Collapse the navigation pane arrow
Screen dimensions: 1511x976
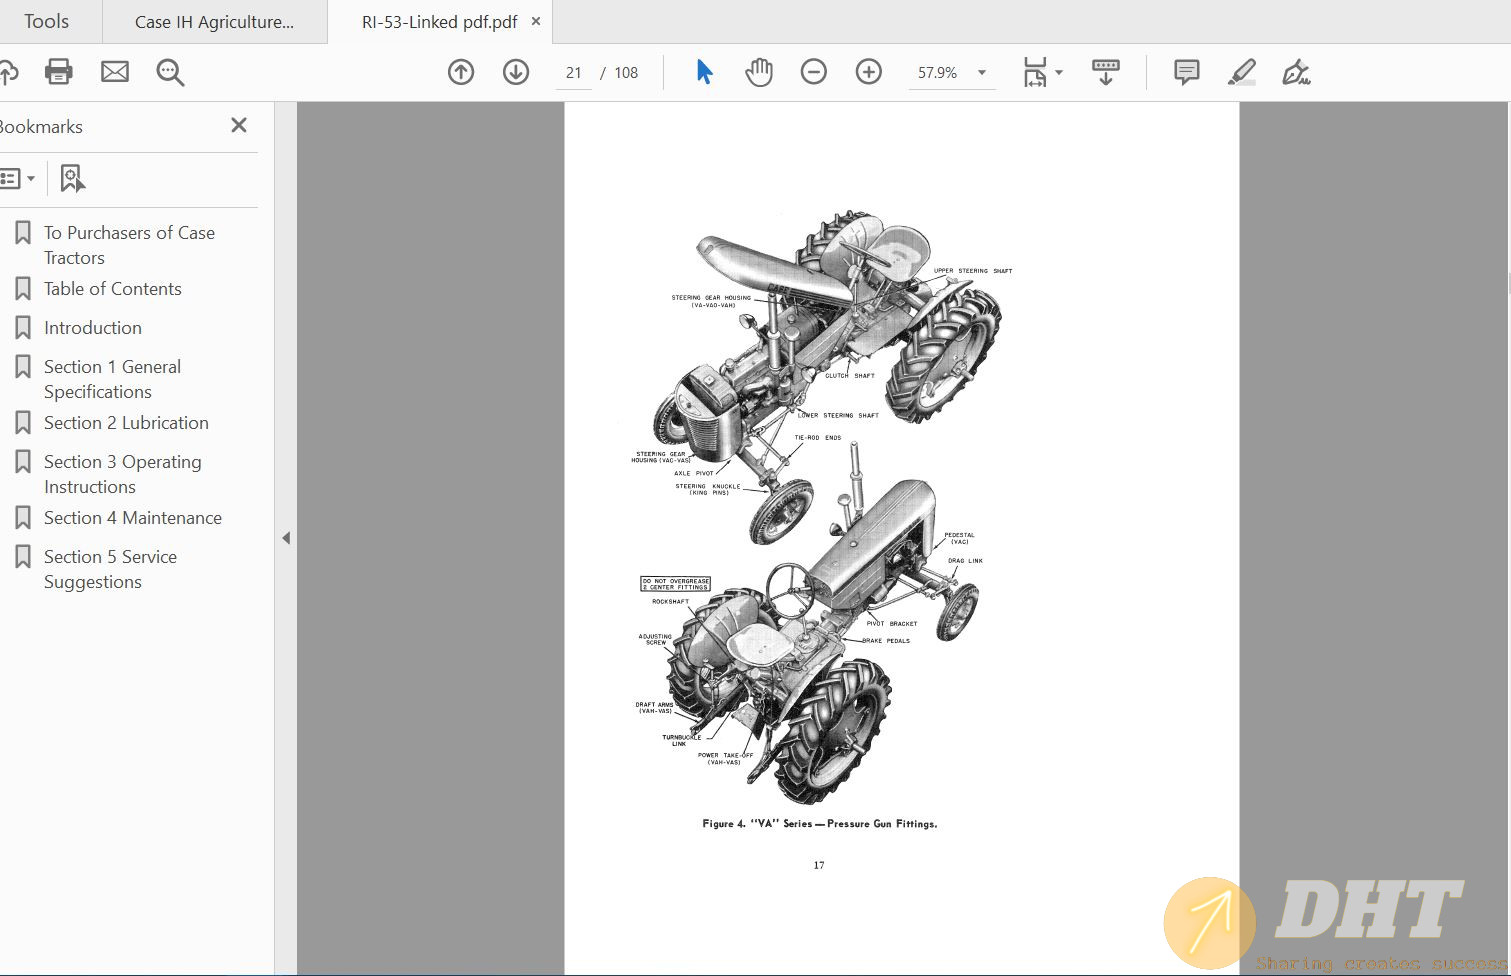pyautogui.click(x=286, y=538)
